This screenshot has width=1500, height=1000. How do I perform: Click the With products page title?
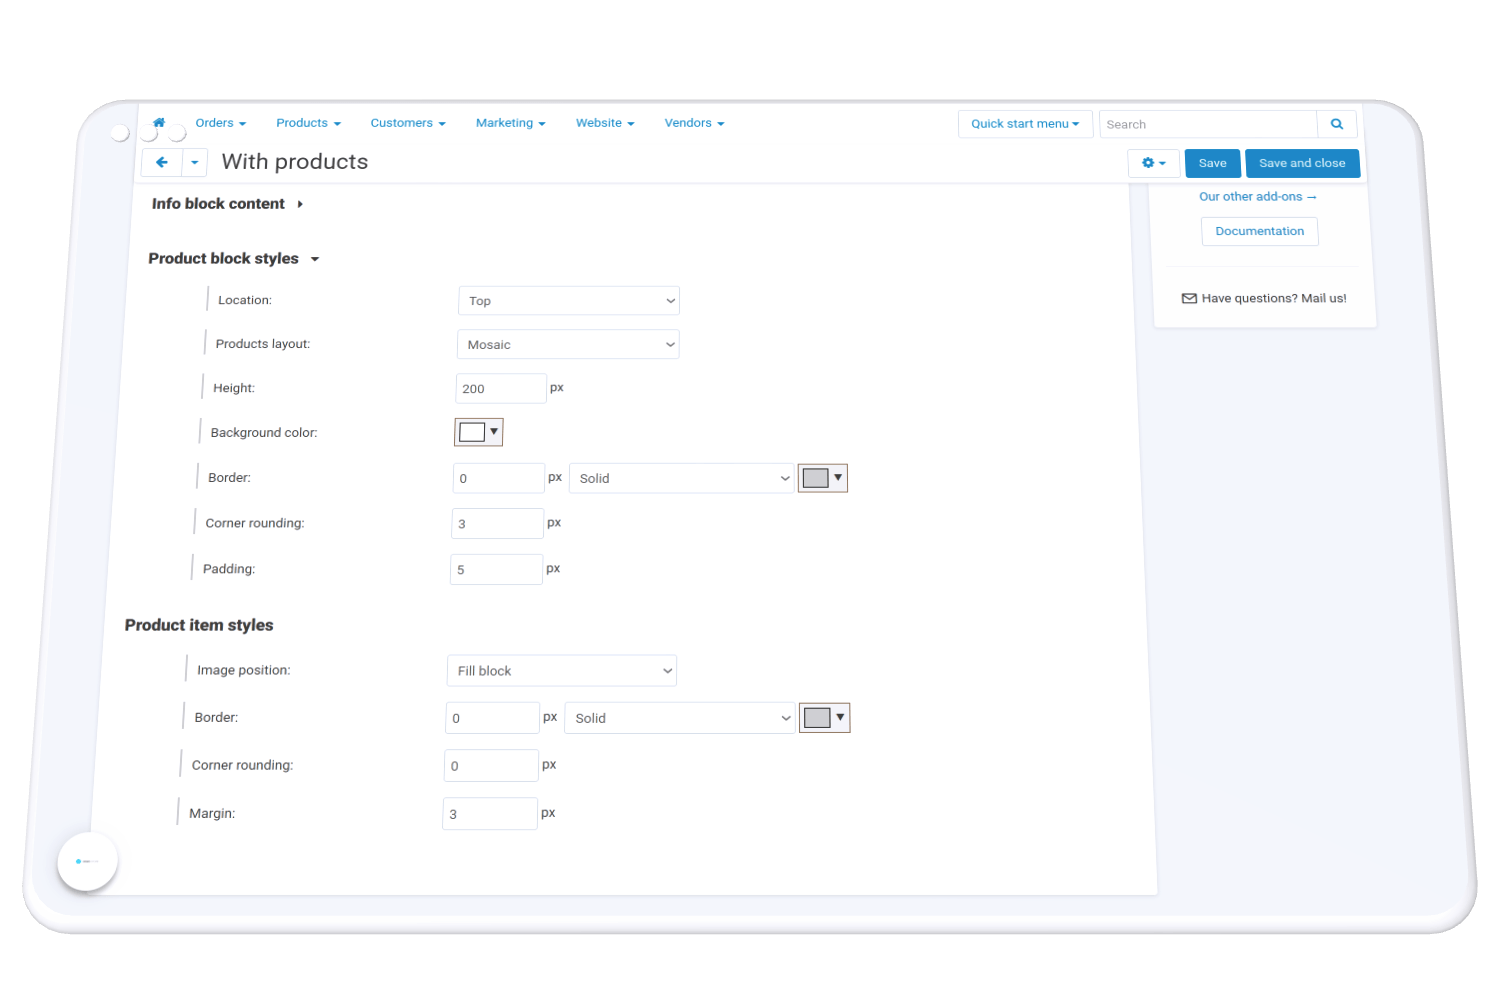pyautogui.click(x=295, y=162)
